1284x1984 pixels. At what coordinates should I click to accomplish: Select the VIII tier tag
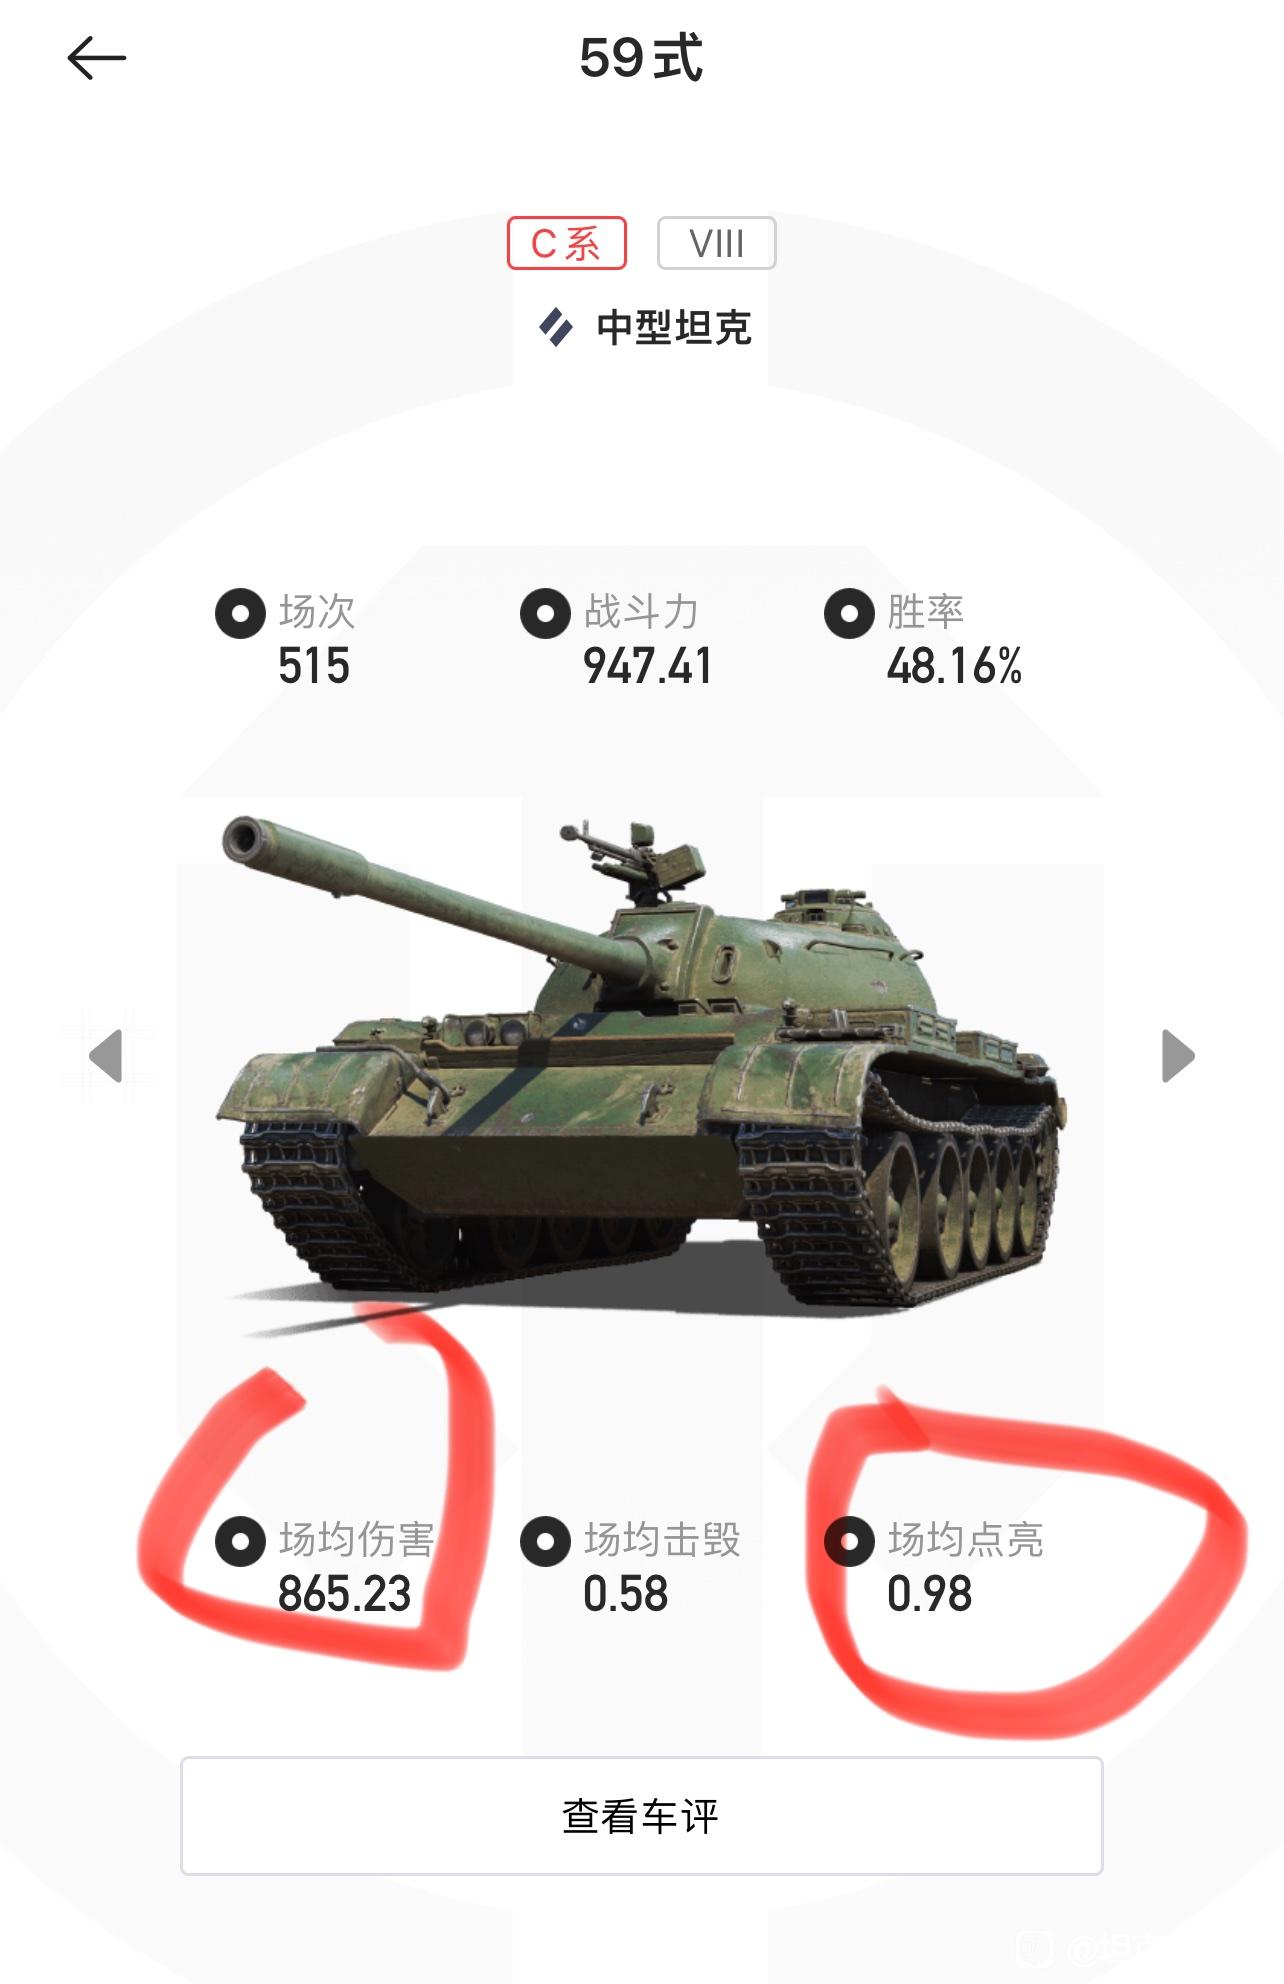[x=716, y=243]
